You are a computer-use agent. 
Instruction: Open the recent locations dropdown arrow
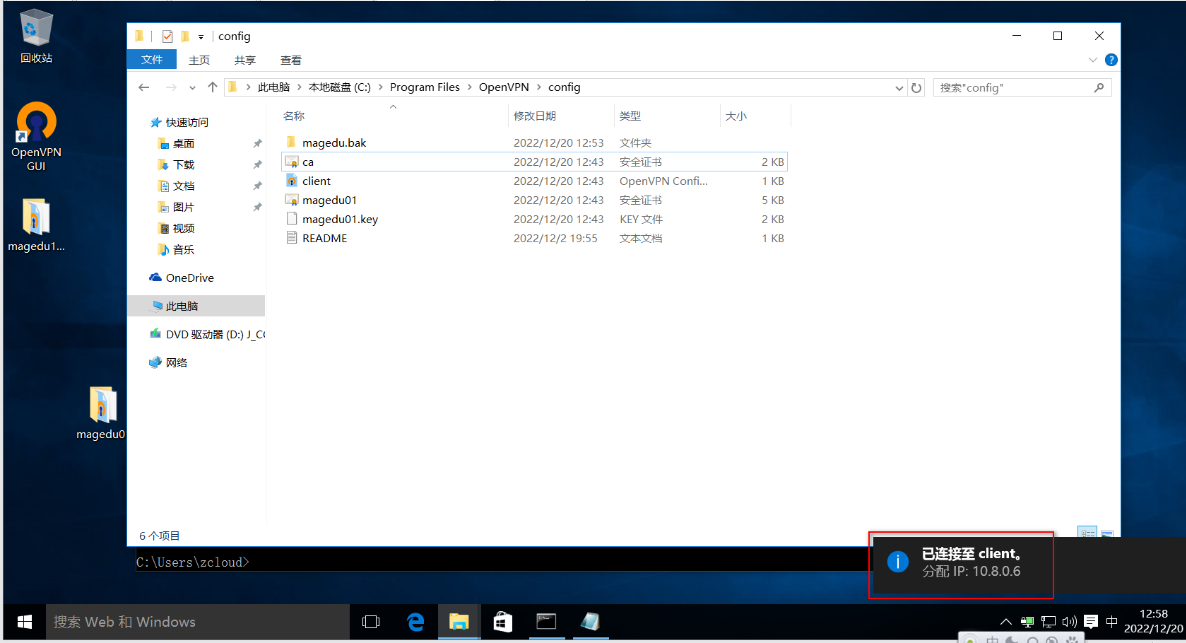[192, 88]
